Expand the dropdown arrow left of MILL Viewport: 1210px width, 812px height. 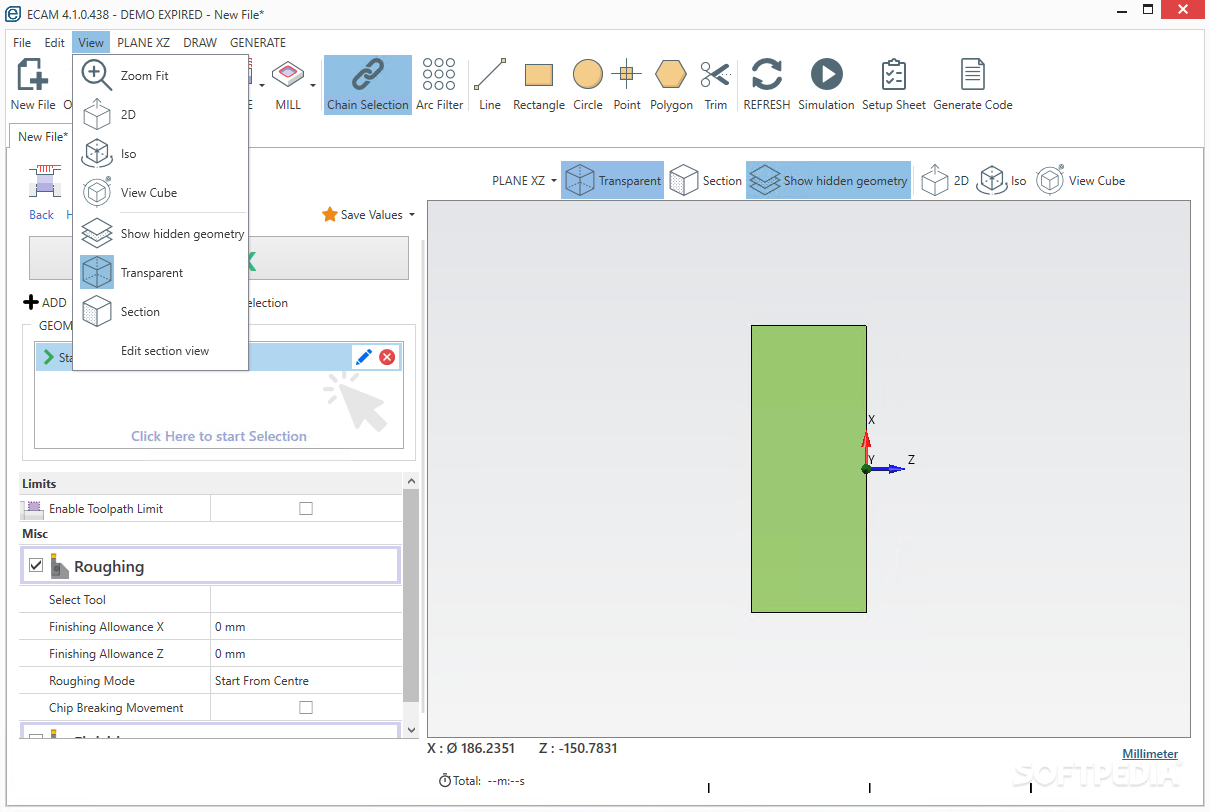click(262, 85)
